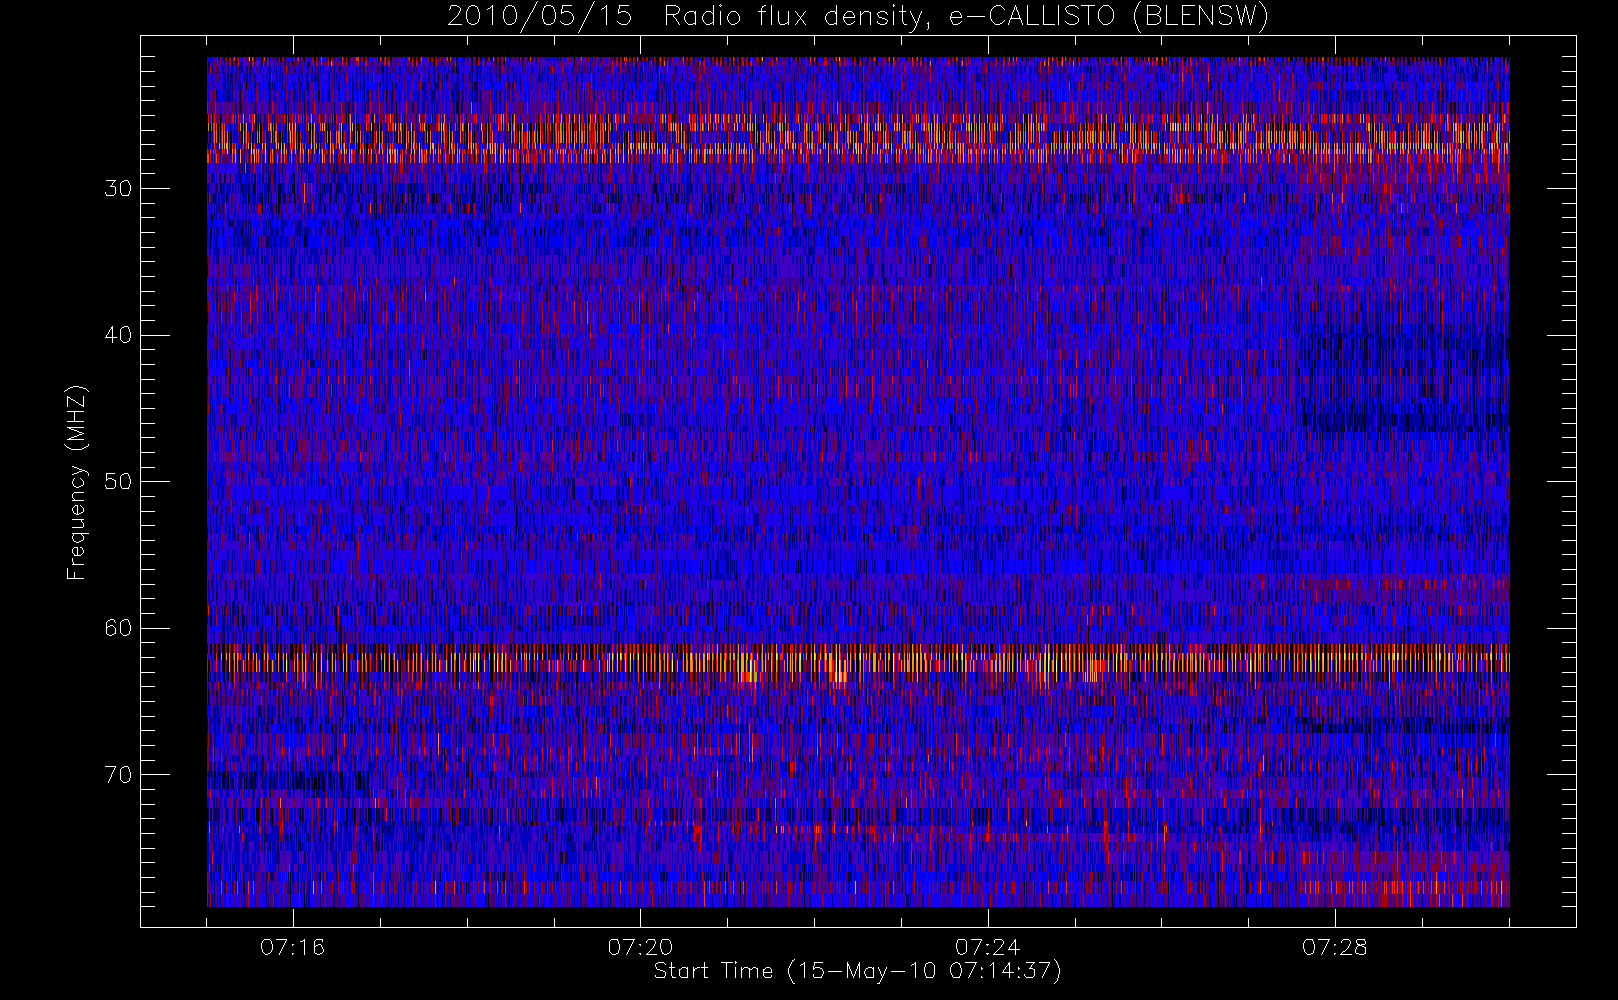Click the 30 frequency tick label
The width and height of the screenshot is (1618, 1000).
pos(118,189)
